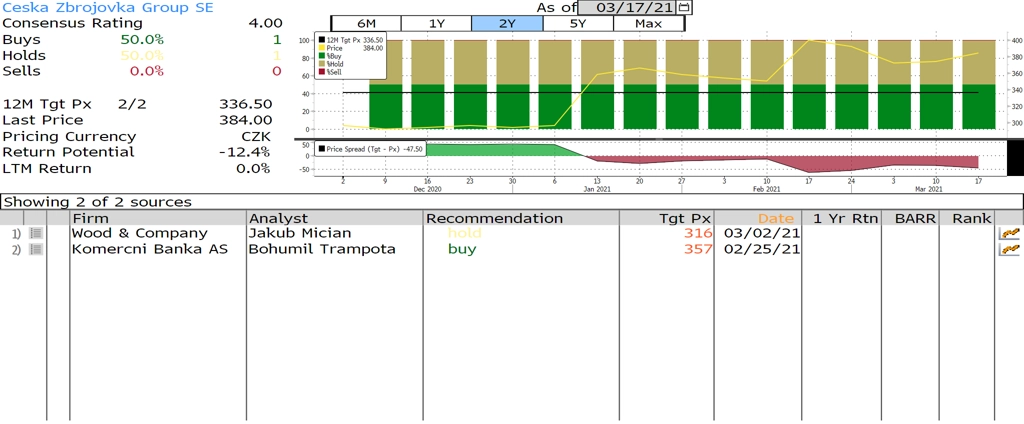The width and height of the screenshot is (1024, 424).
Task: Sort table by Firm column
Action: pyautogui.click(x=158, y=218)
